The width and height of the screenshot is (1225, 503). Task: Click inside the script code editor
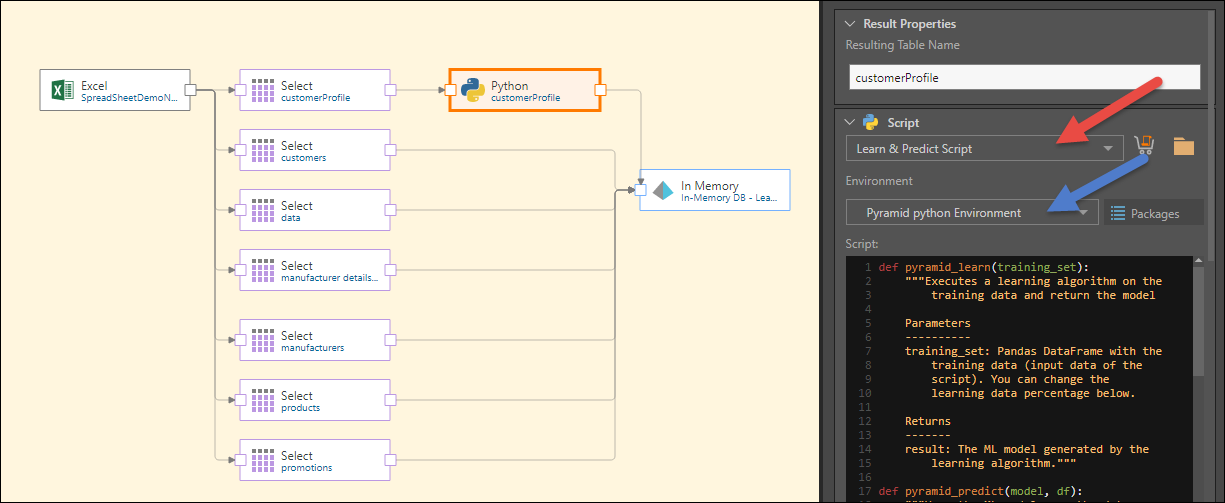[x=1030, y=380]
